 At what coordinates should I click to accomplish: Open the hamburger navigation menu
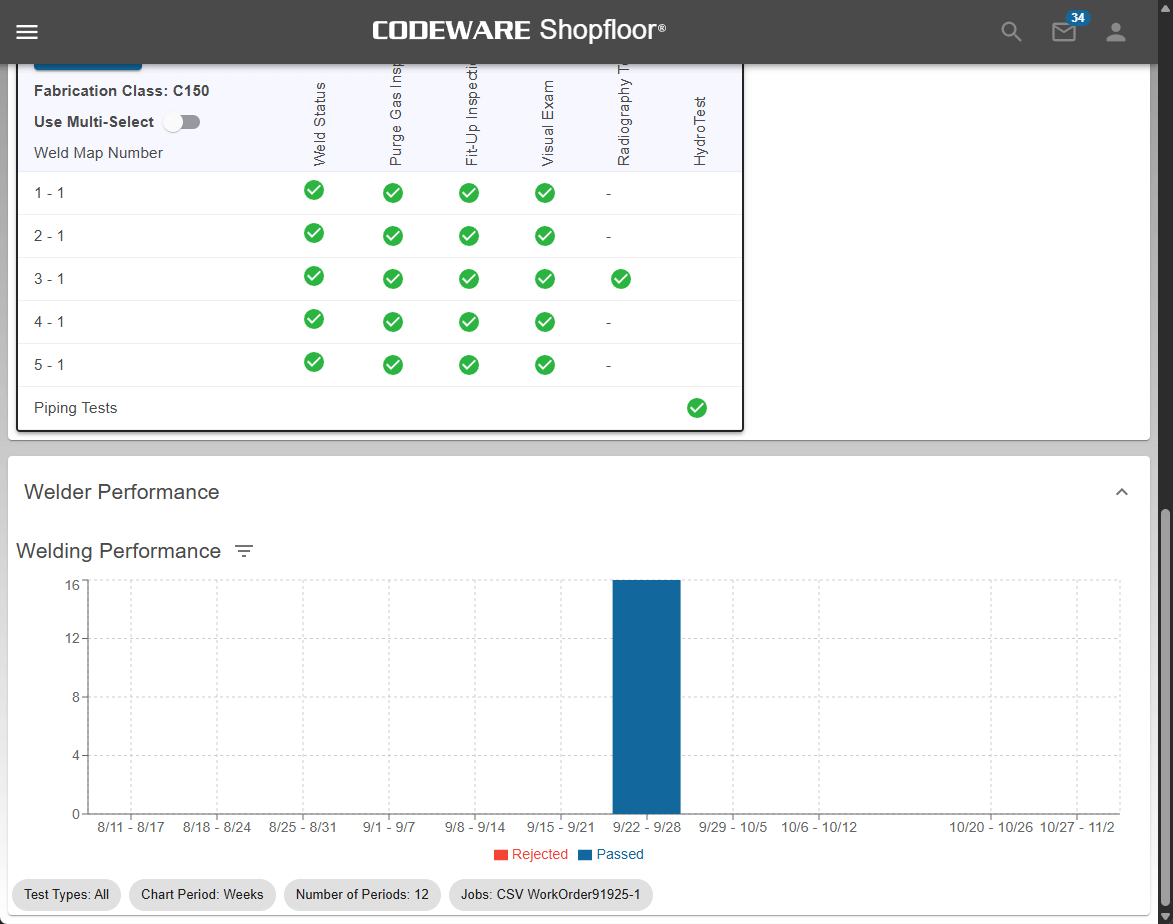(x=27, y=32)
